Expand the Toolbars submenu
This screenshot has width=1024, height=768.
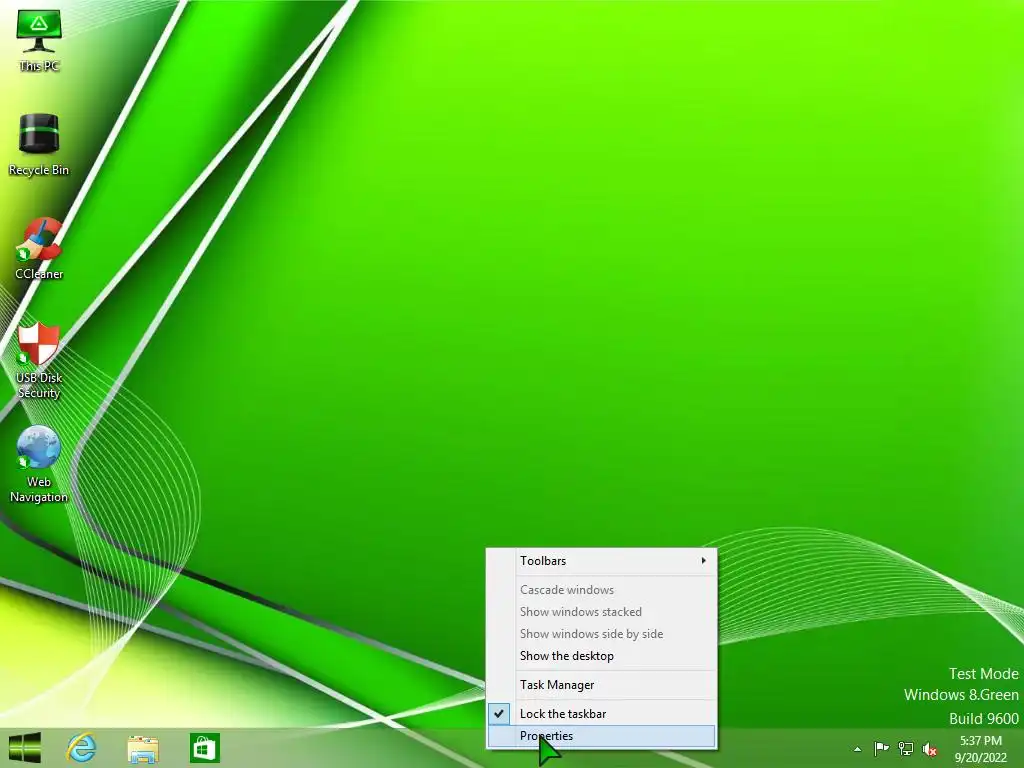coord(601,561)
